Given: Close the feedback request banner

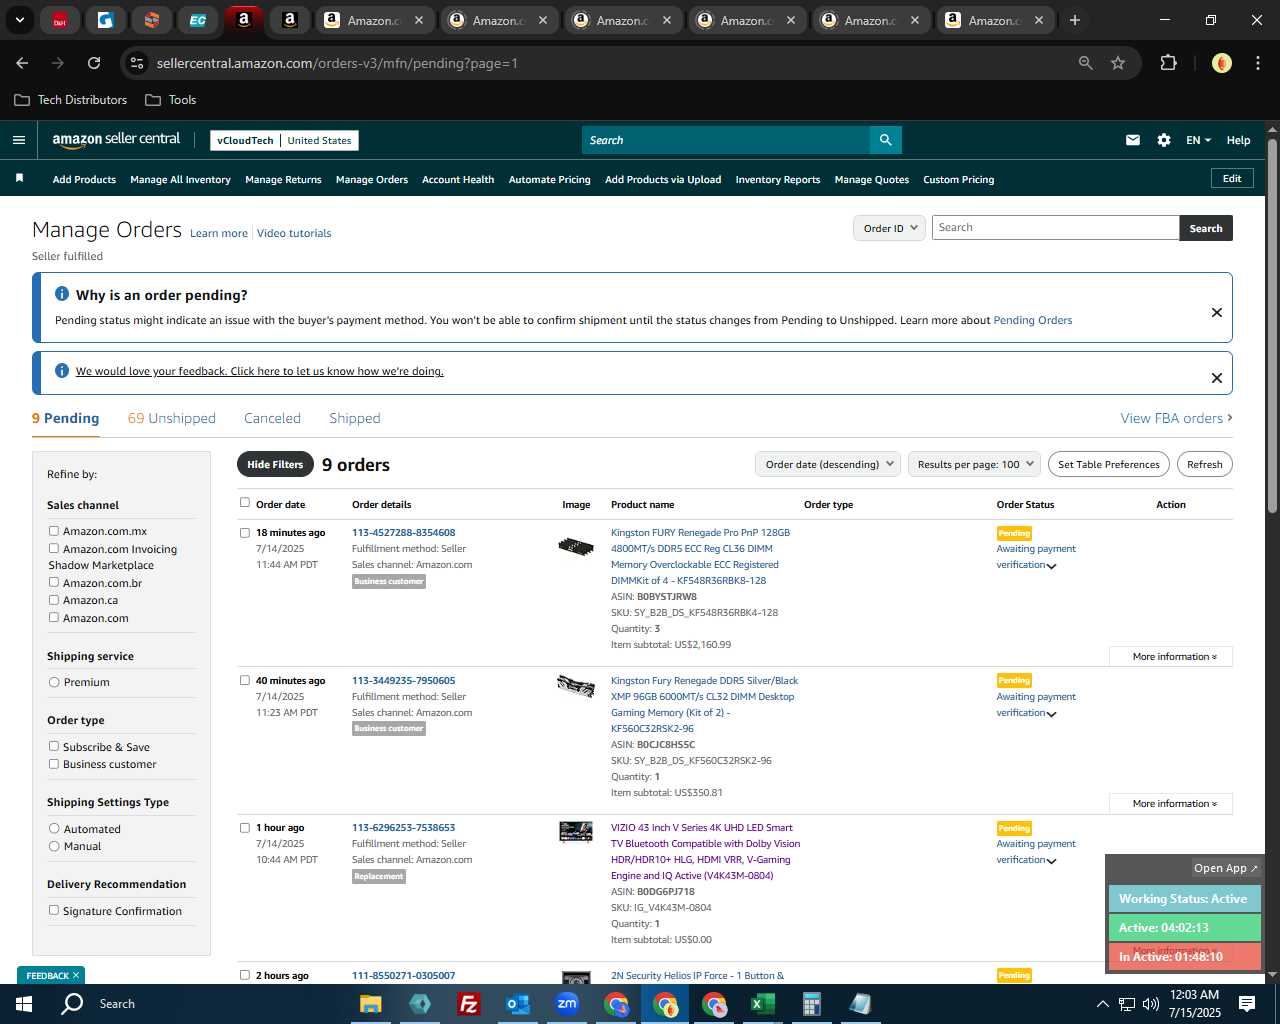Looking at the screenshot, I should tap(1217, 378).
